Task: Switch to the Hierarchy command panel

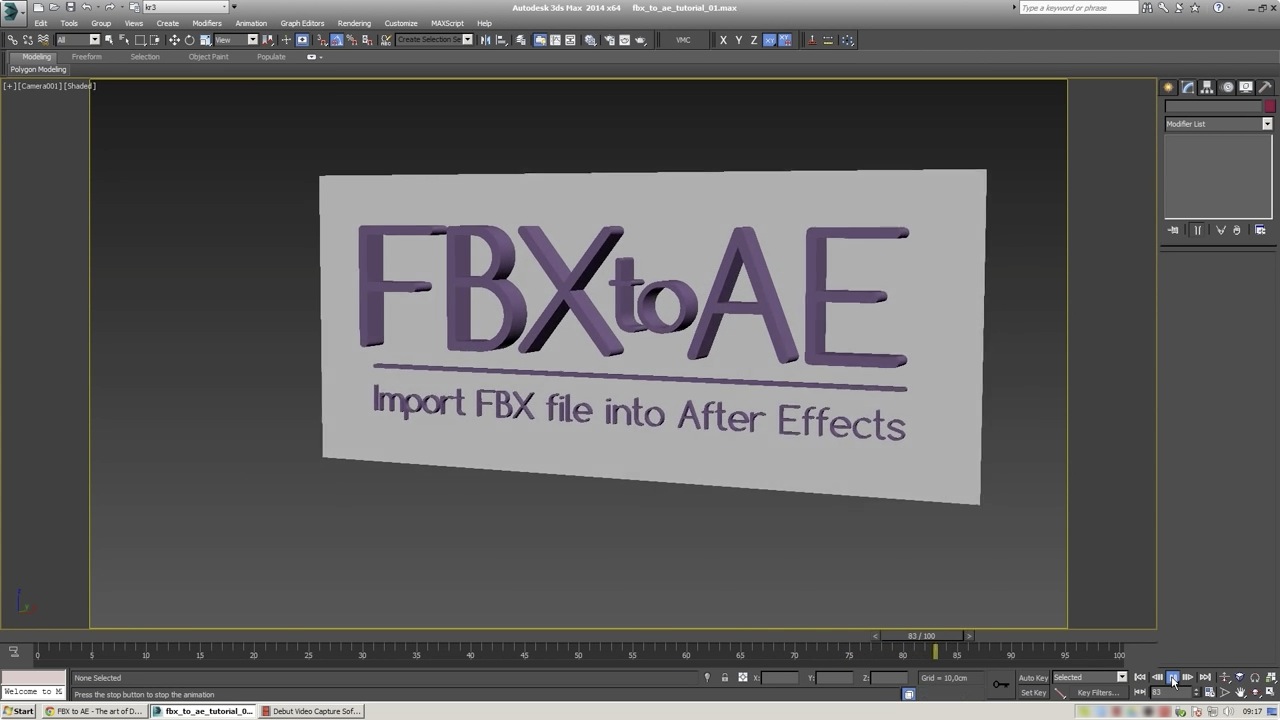Action: tap(1206, 87)
